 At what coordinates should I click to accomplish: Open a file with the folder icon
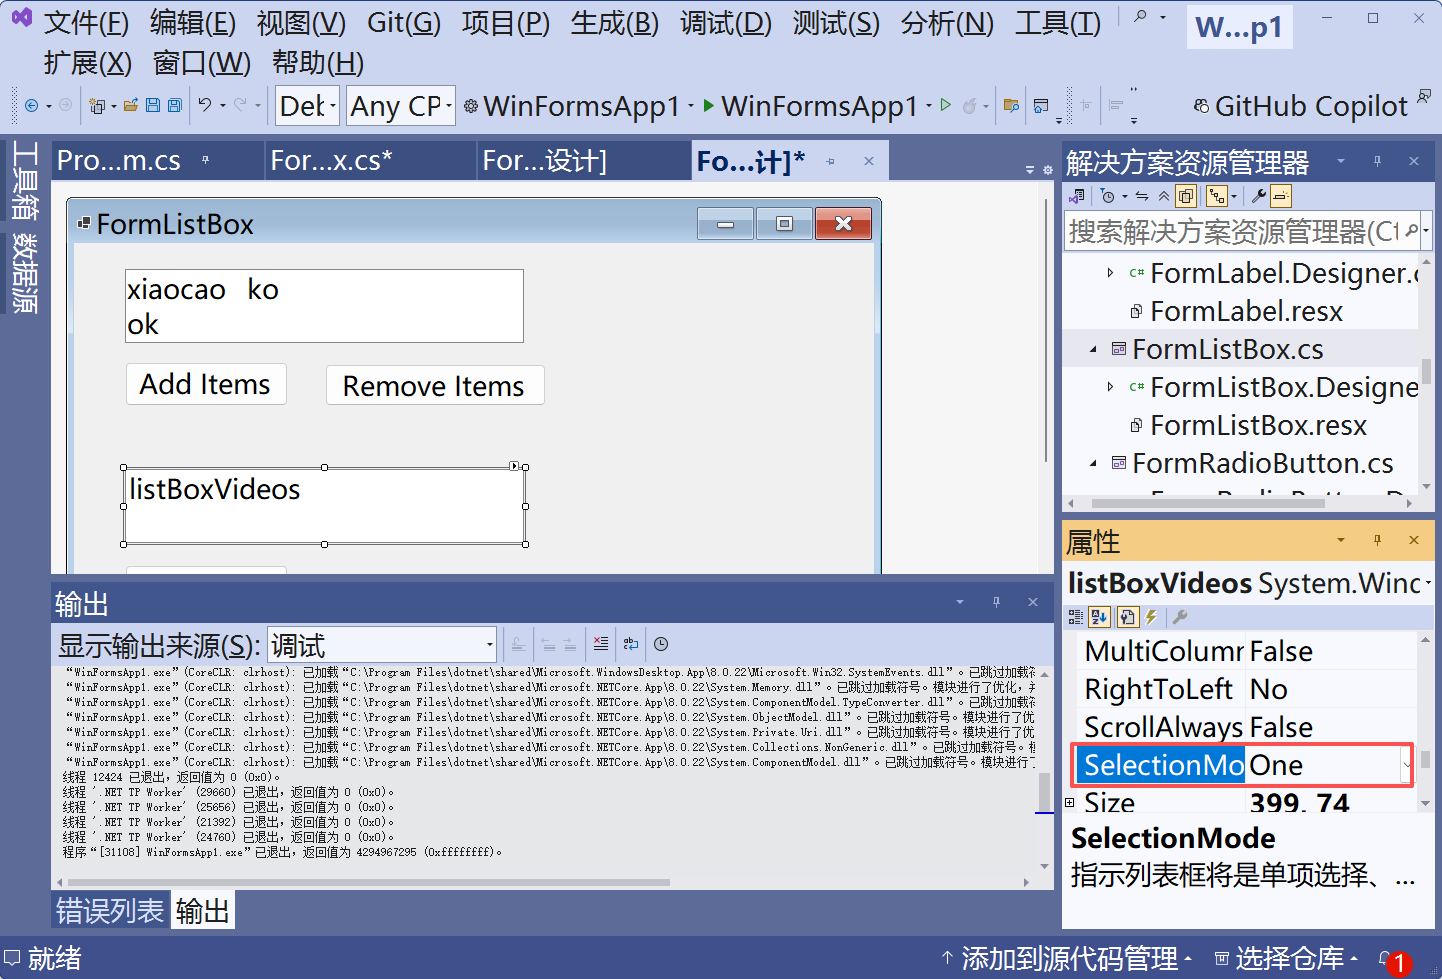[x=131, y=105]
